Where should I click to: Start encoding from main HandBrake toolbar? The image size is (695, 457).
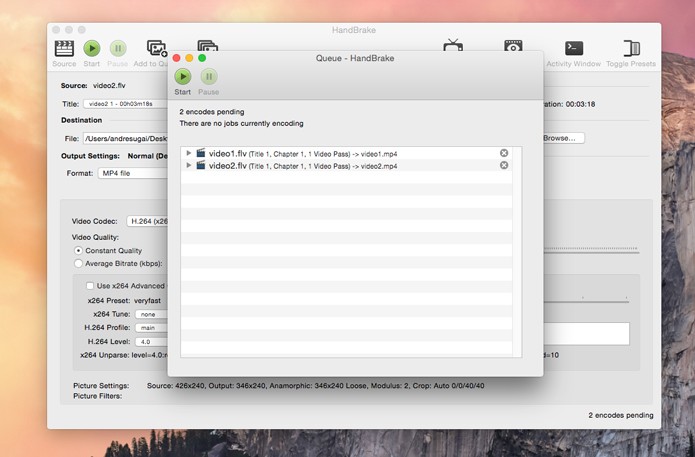[x=92, y=48]
